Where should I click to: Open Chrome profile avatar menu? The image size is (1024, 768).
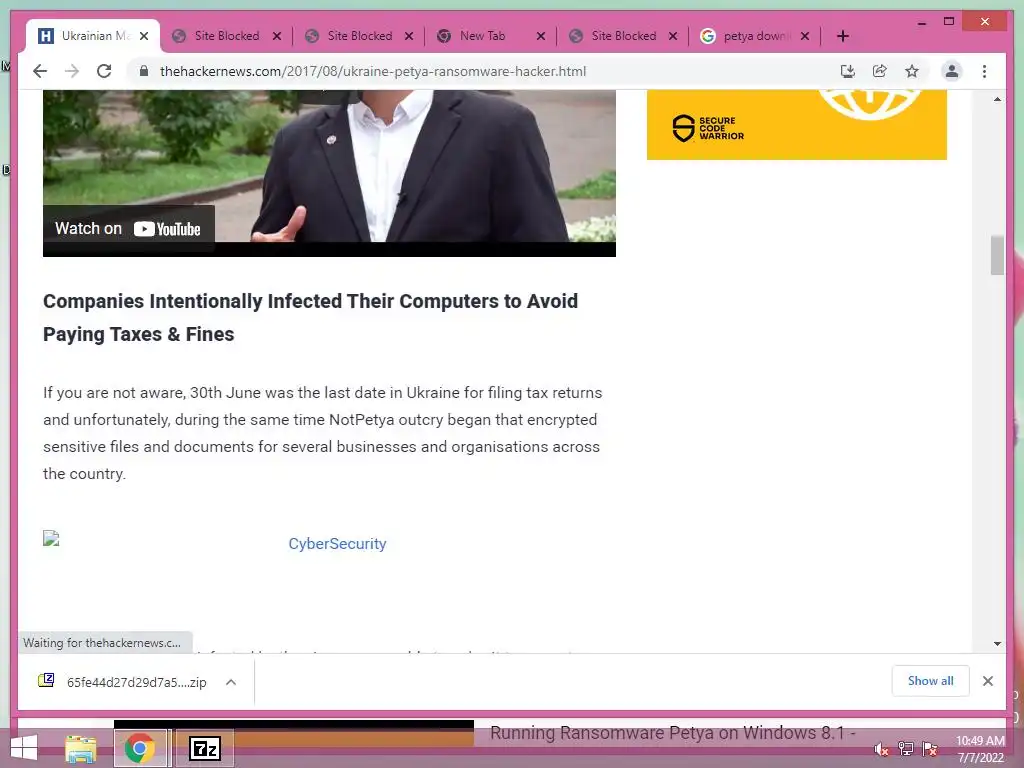pos(952,71)
